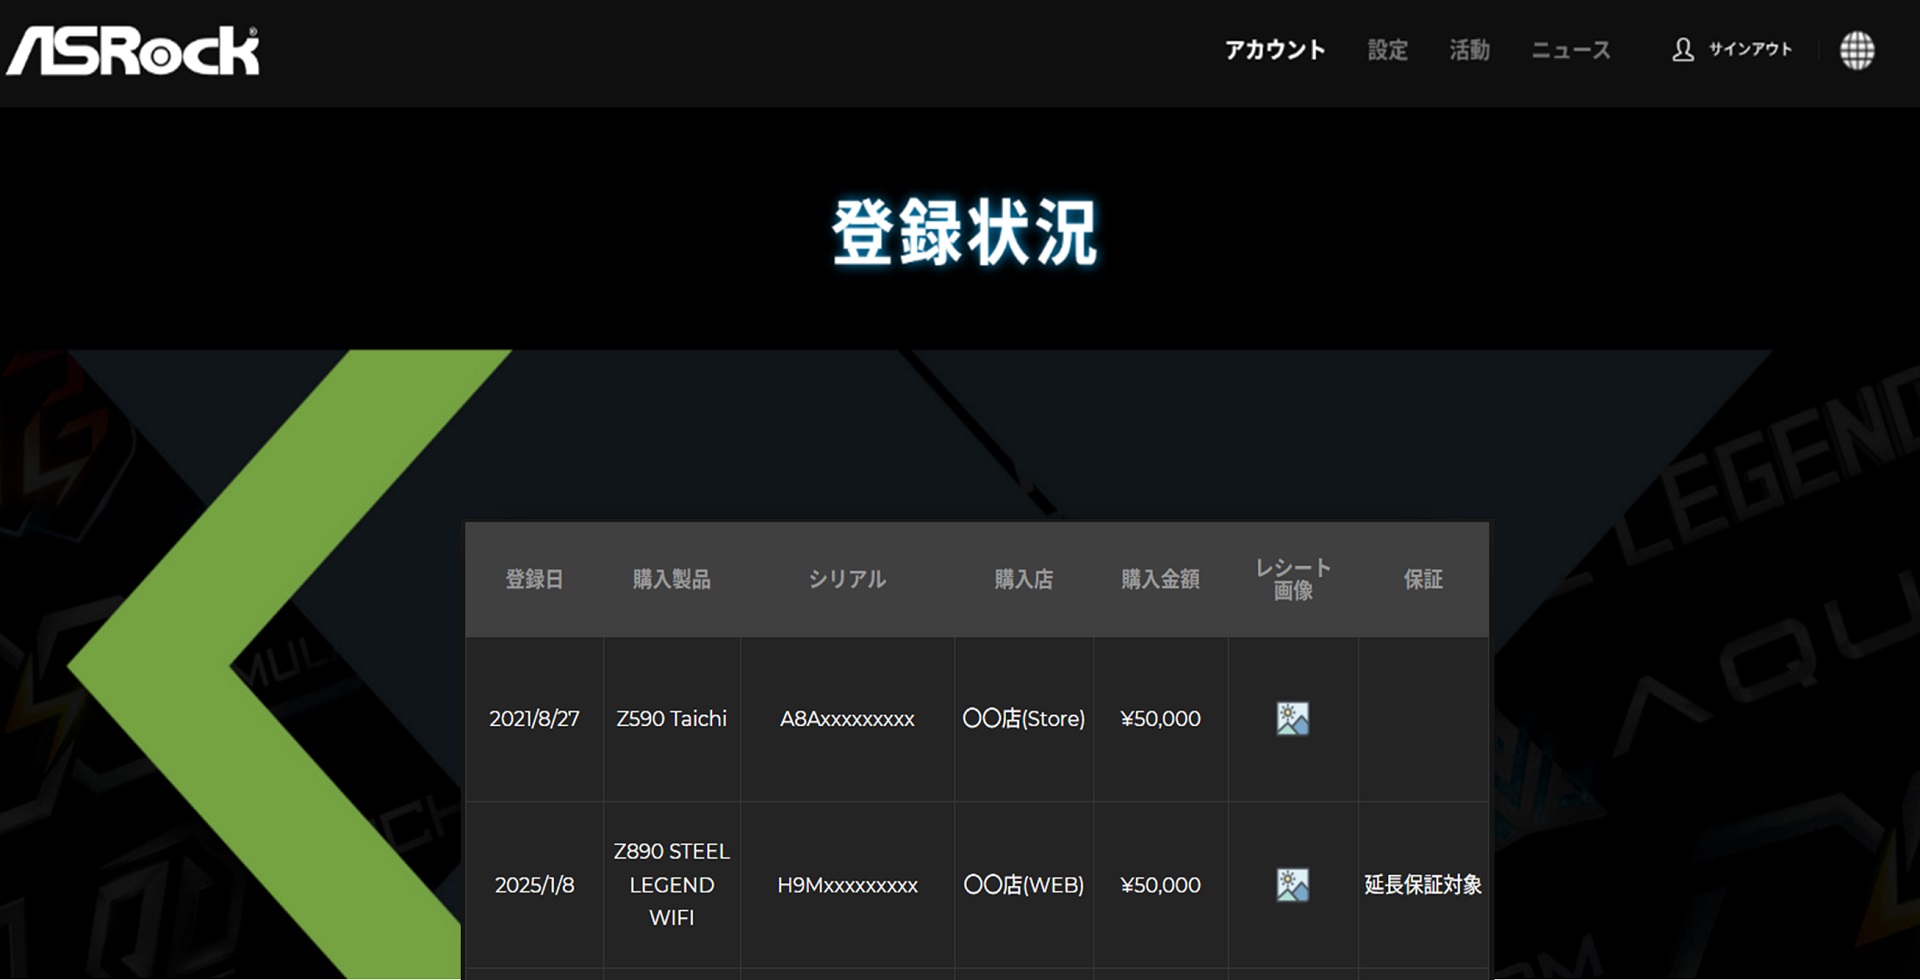This screenshot has width=1920, height=980.
Task: Open receipt image for Z890 STEEL LEGEND
Action: [x=1292, y=884]
